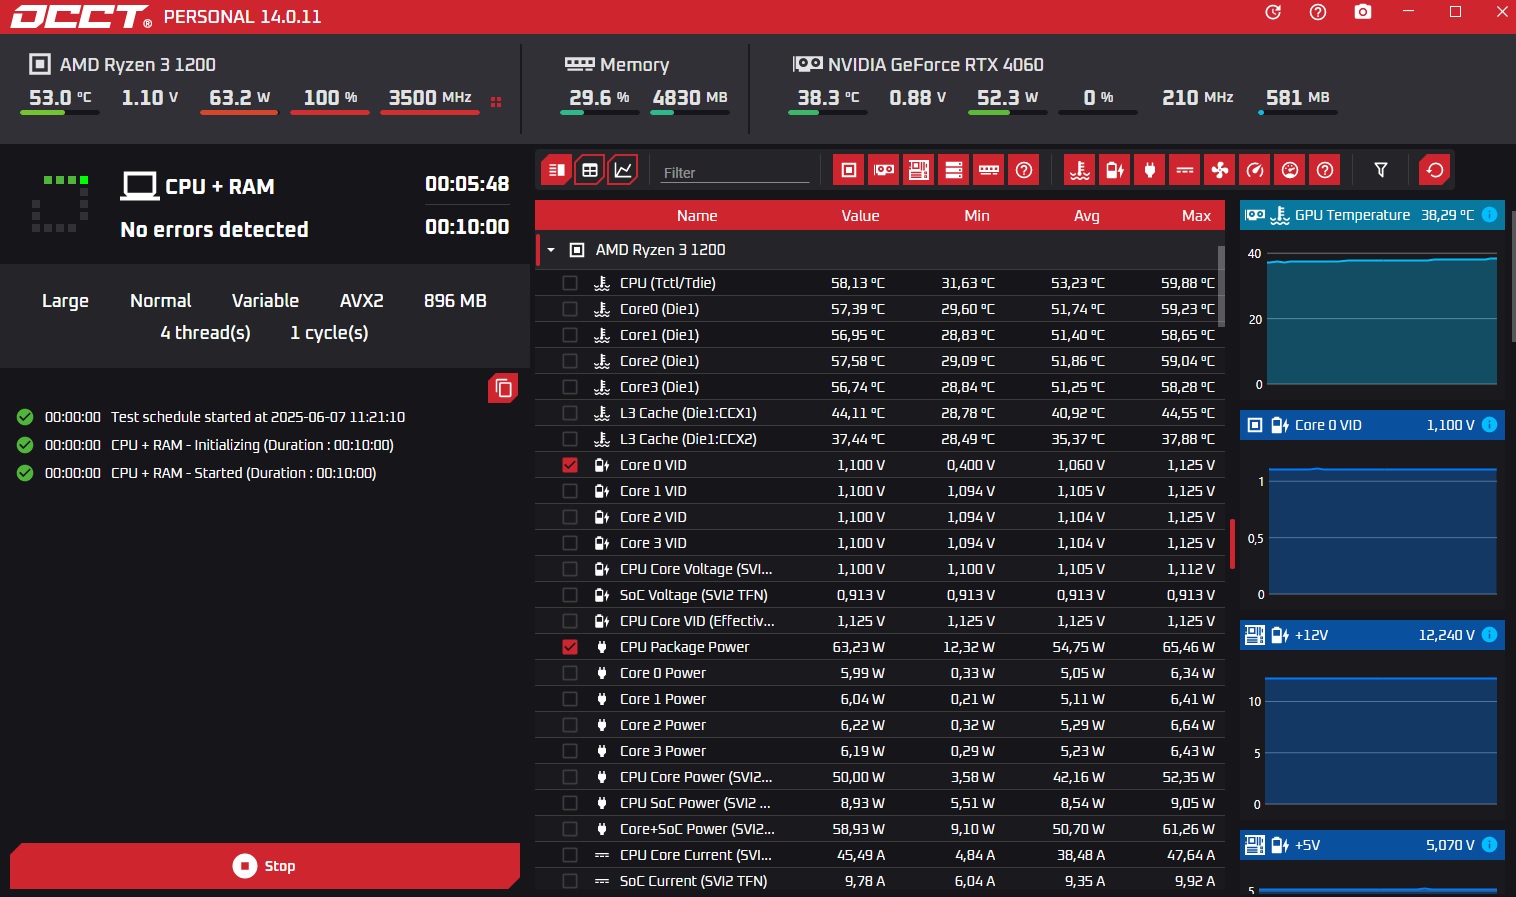Uncheck the Core 0 VID sensor checkbox
Viewport: 1516px width, 897px height.
click(x=570, y=465)
